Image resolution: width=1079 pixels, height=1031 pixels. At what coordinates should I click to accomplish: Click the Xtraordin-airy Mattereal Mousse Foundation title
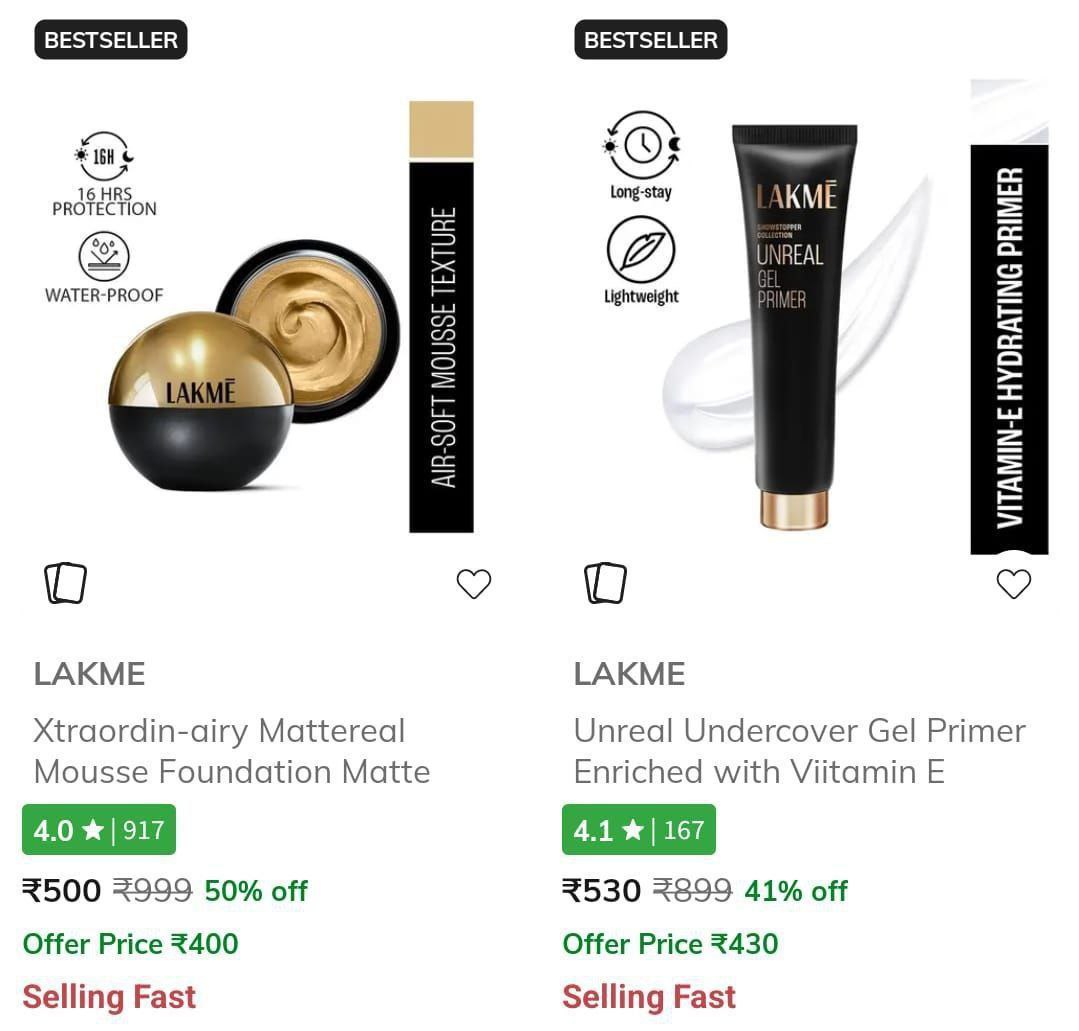[x=232, y=751]
